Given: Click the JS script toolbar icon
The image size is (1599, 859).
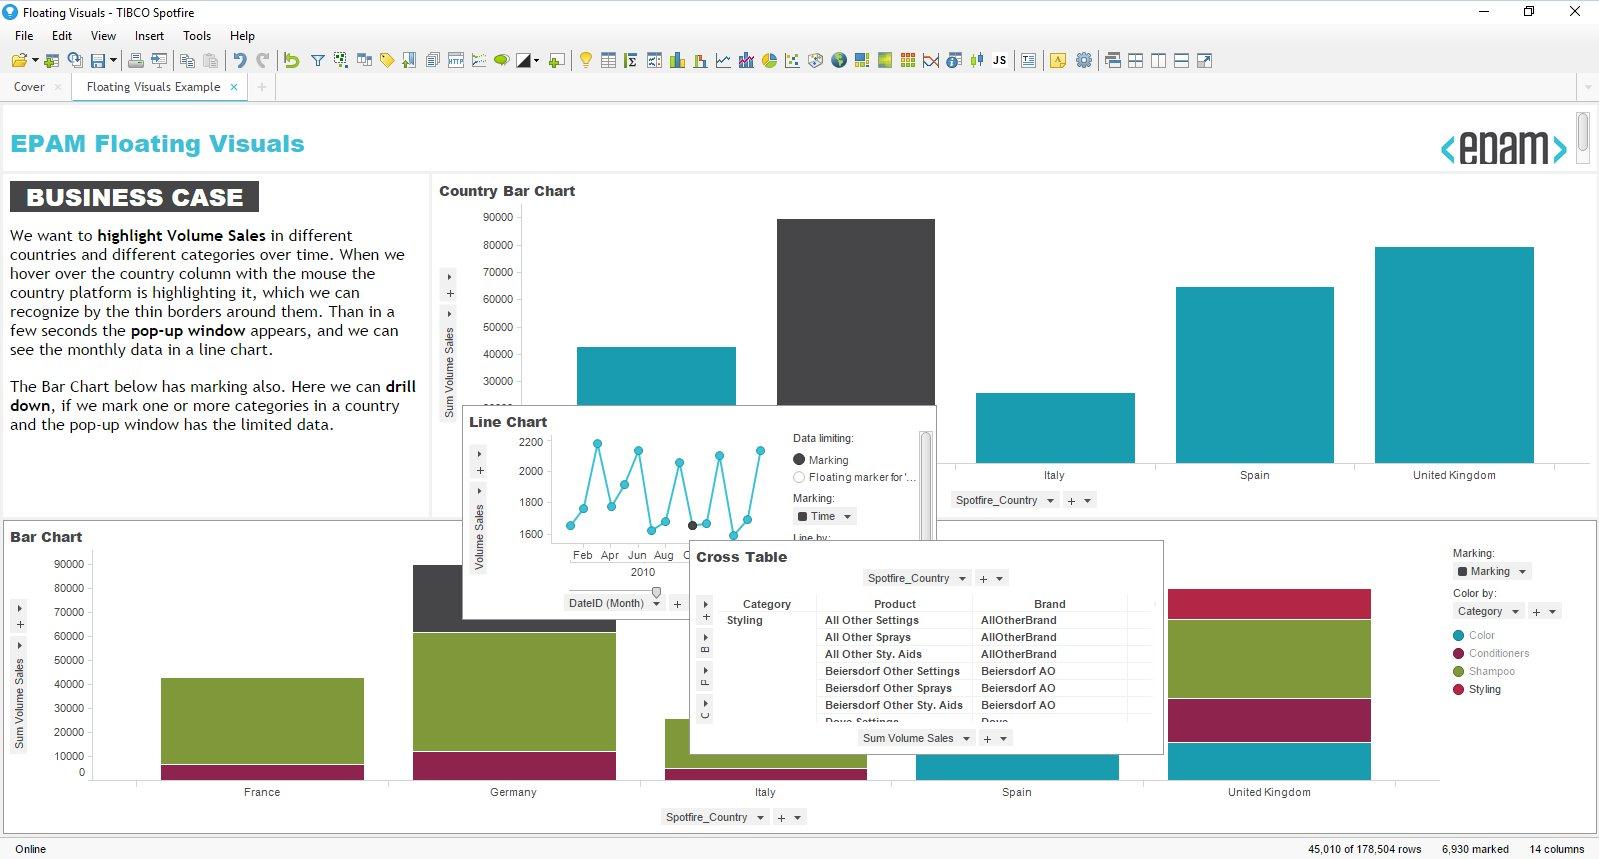Looking at the screenshot, I should point(999,60).
